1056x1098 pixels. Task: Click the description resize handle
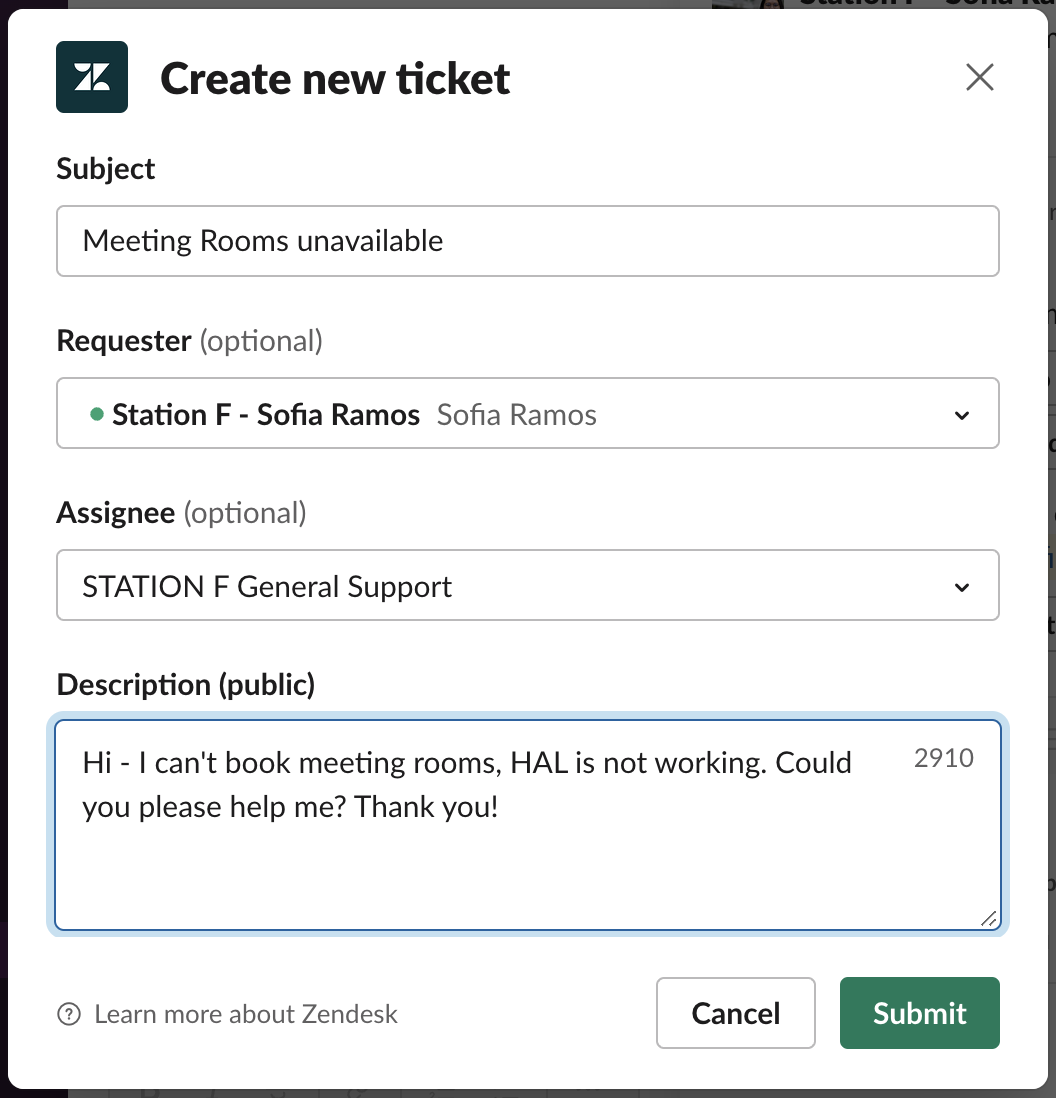click(x=988, y=919)
